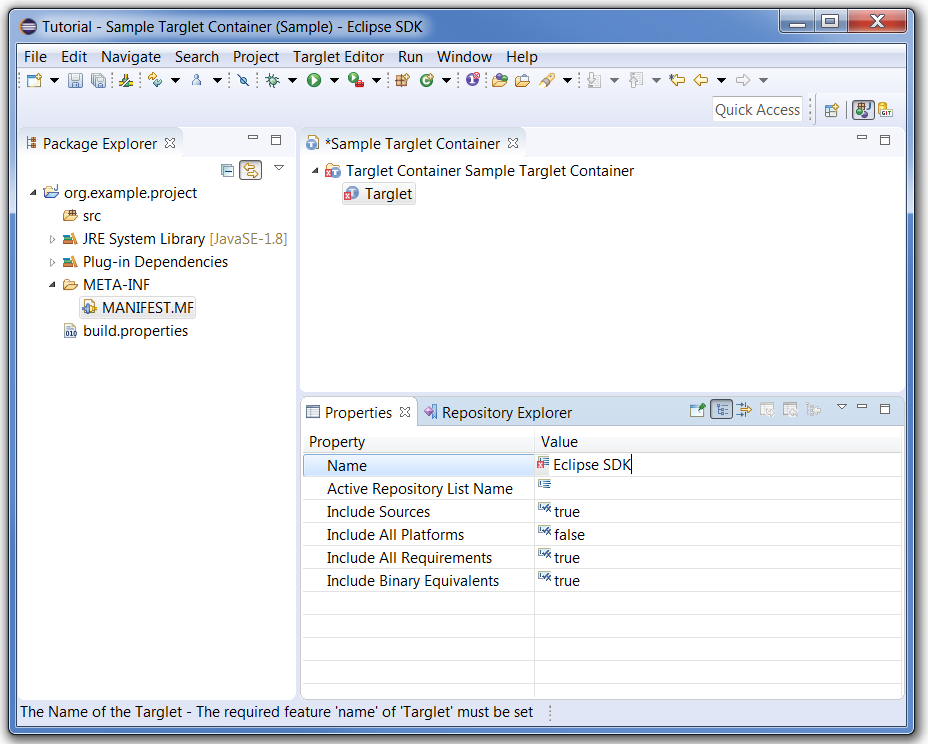The width and height of the screenshot is (928, 744).
Task: Collapse the Targlet Container node in editor
Action: pos(315,171)
